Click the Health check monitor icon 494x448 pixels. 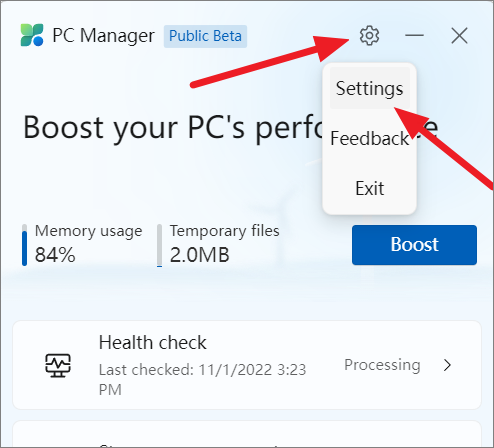(x=58, y=365)
